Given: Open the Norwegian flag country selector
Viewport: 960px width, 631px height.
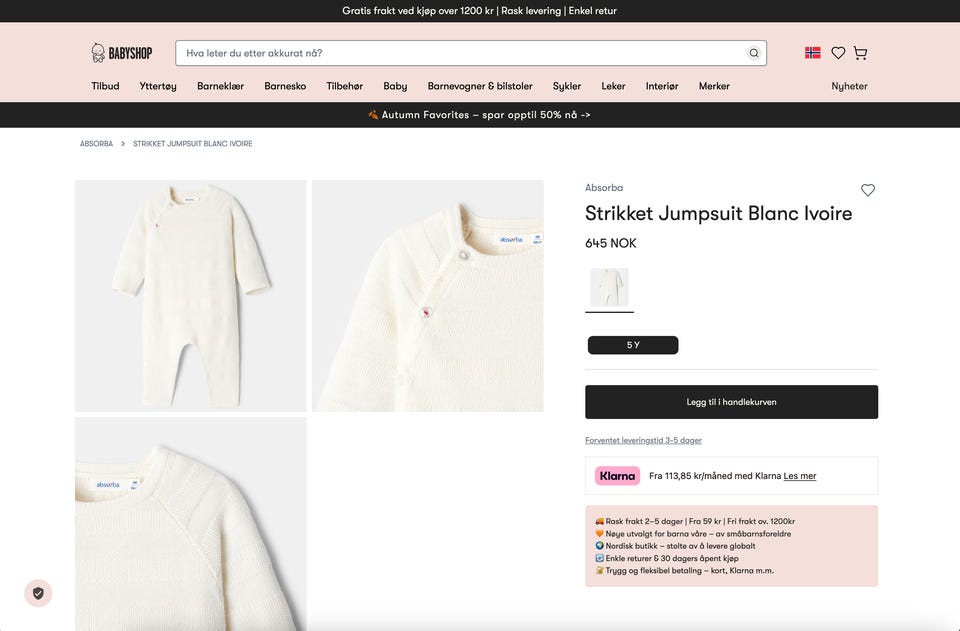Looking at the screenshot, I should tap(813, 53).
